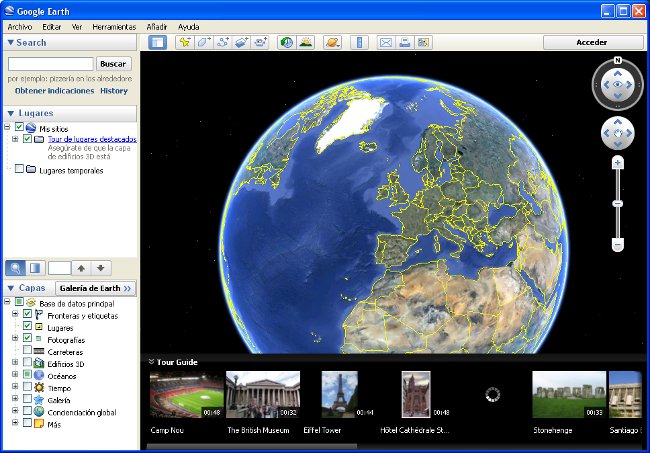Click the hand icon in the move joystick
The image size is (650, 453).
(618, 133)
